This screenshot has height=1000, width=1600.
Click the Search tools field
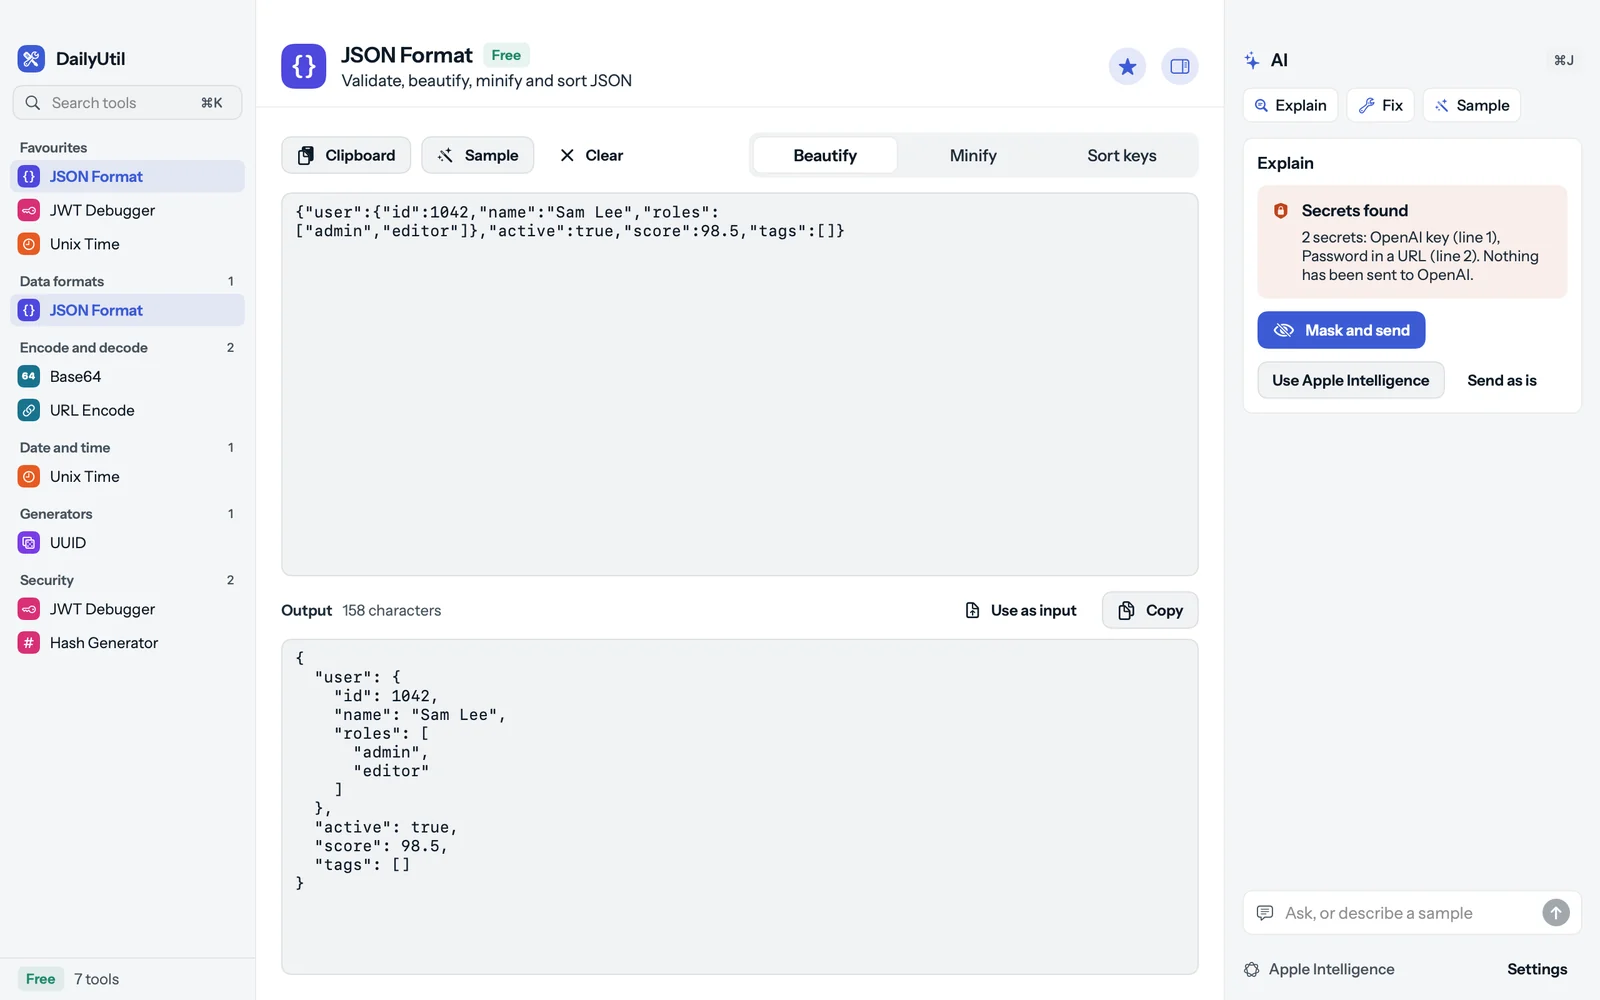tap(127, 103)
